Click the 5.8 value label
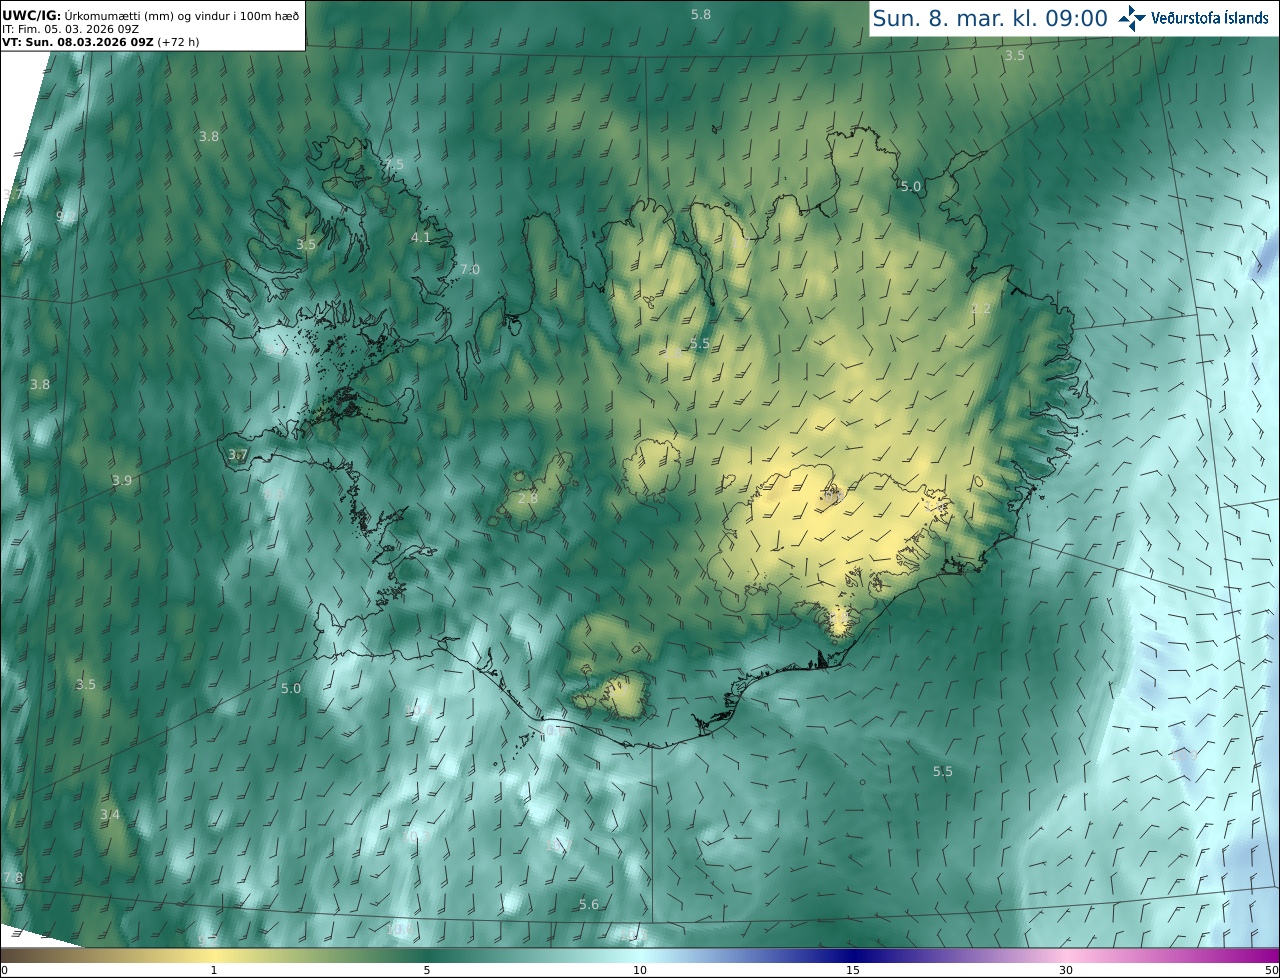Viewport: 1280px width, 978px height. 701,14
